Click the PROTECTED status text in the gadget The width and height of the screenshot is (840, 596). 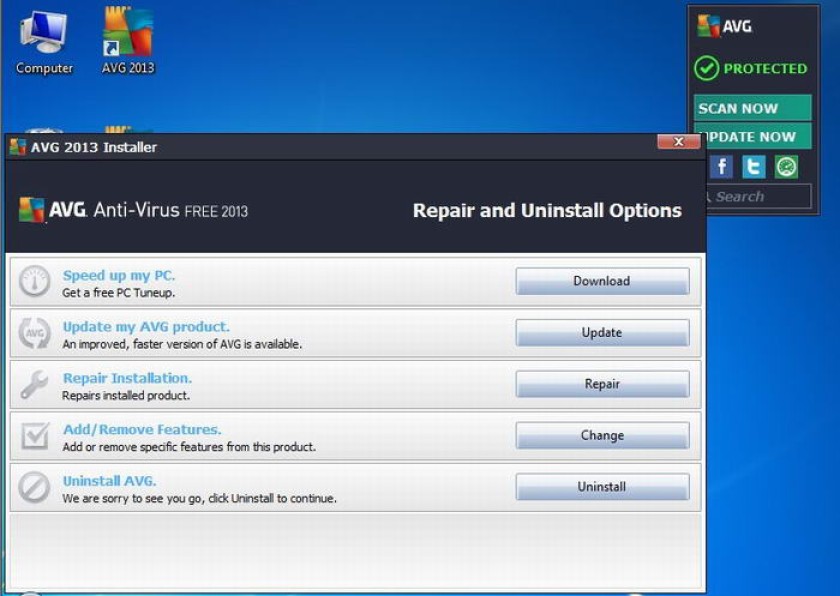pyautogui.click(x=765, y=69)
